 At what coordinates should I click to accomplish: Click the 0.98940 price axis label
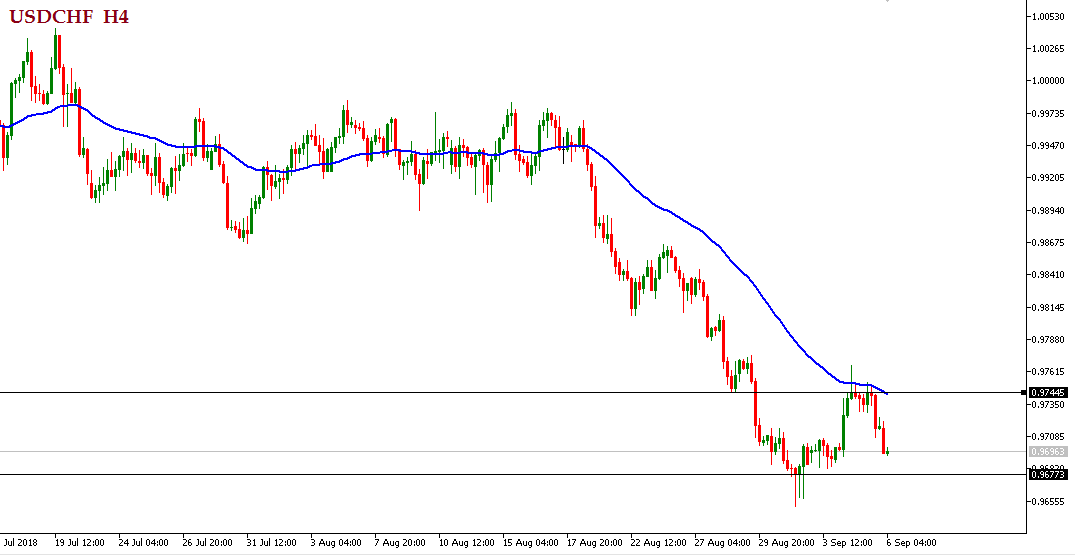click(x=1048, y=211)
